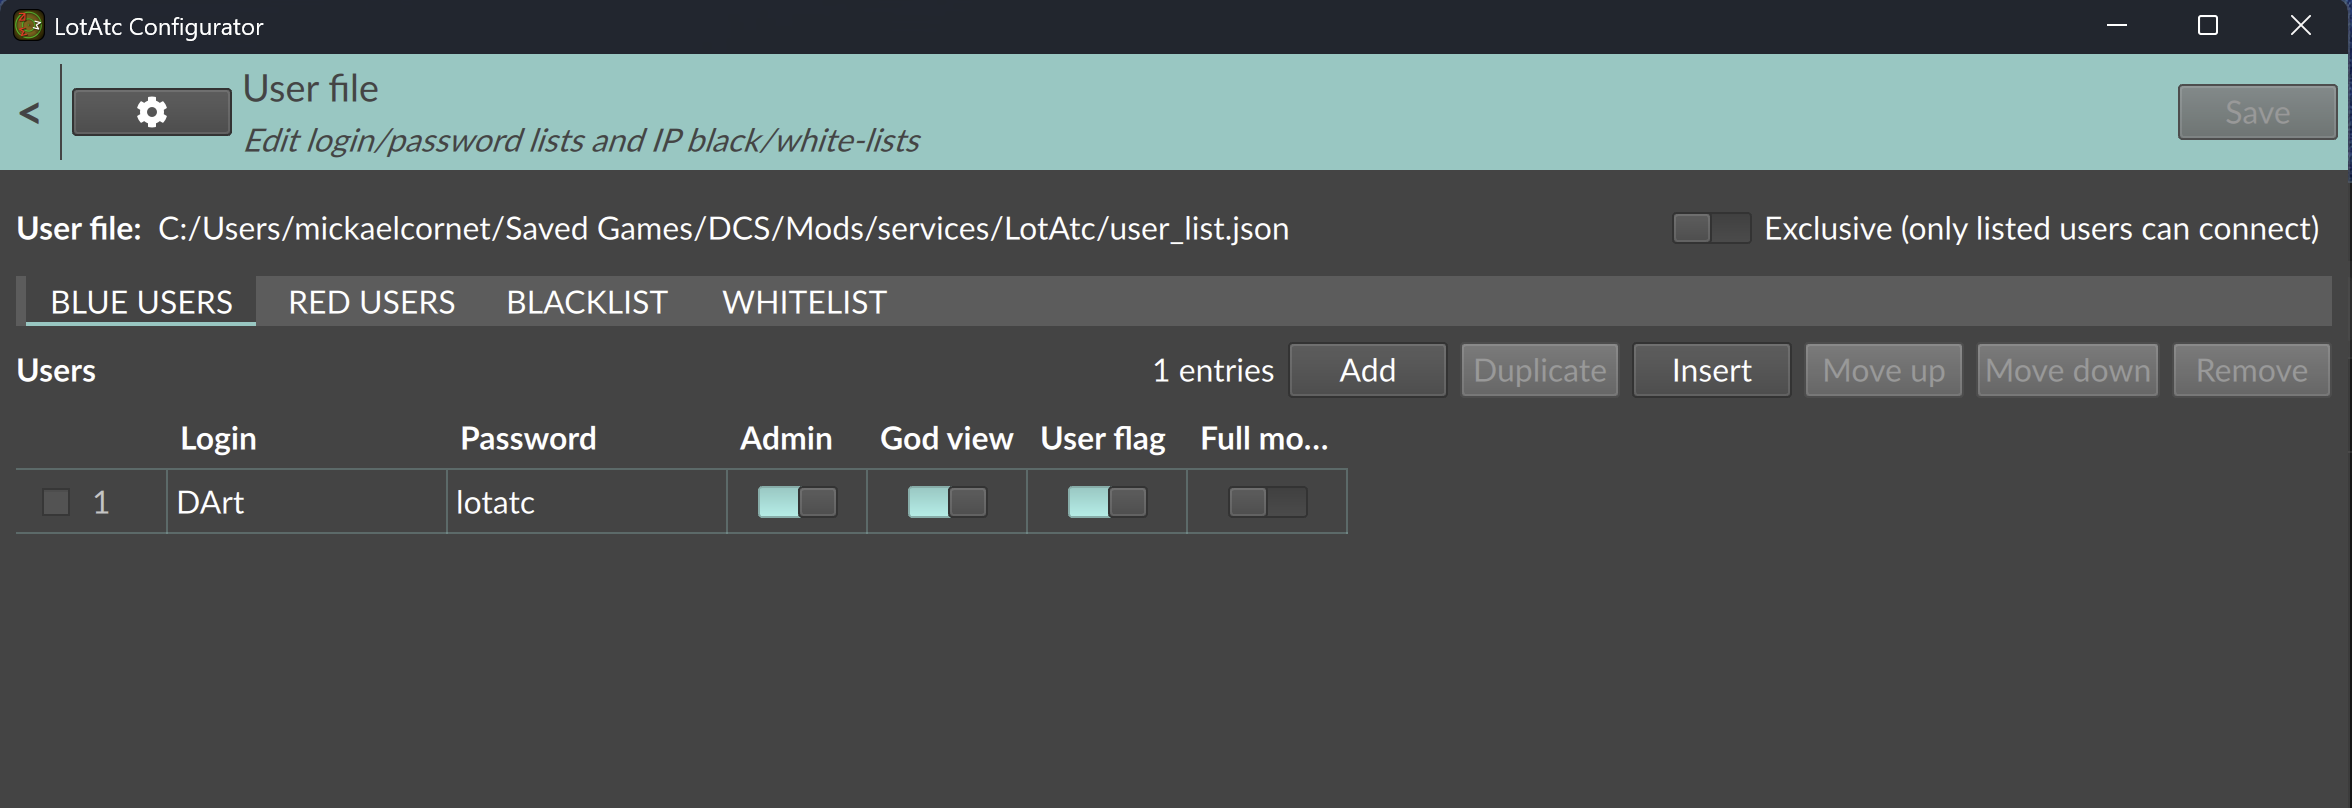Click the Duplicate button
2352x808 pixels.
click(1540, 371)
